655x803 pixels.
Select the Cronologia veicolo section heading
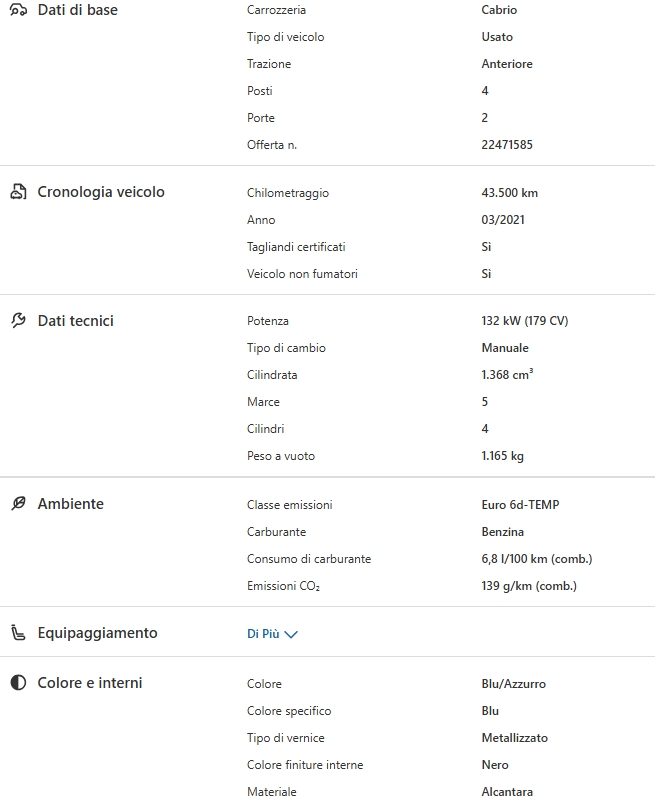(101, 192)
